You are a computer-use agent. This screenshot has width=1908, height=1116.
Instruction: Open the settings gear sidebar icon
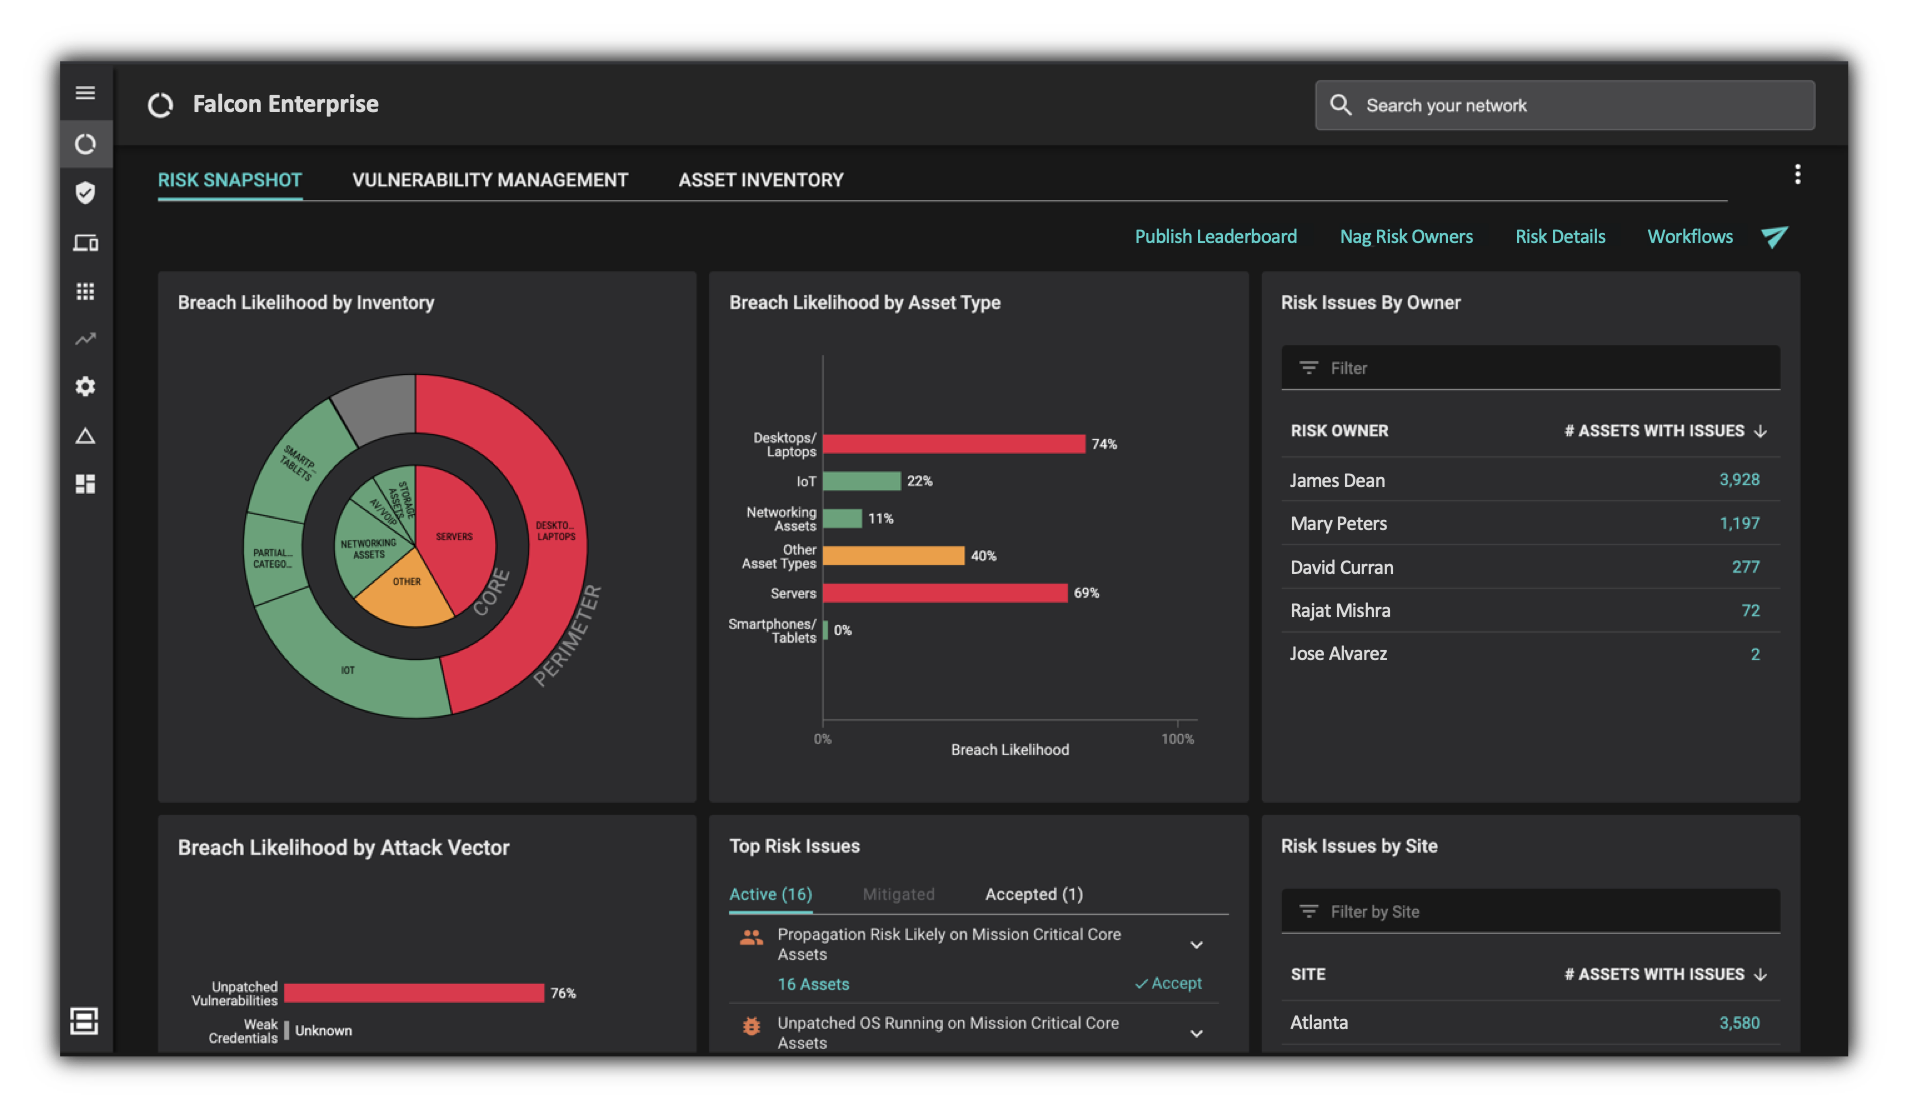tap(85, 386)
